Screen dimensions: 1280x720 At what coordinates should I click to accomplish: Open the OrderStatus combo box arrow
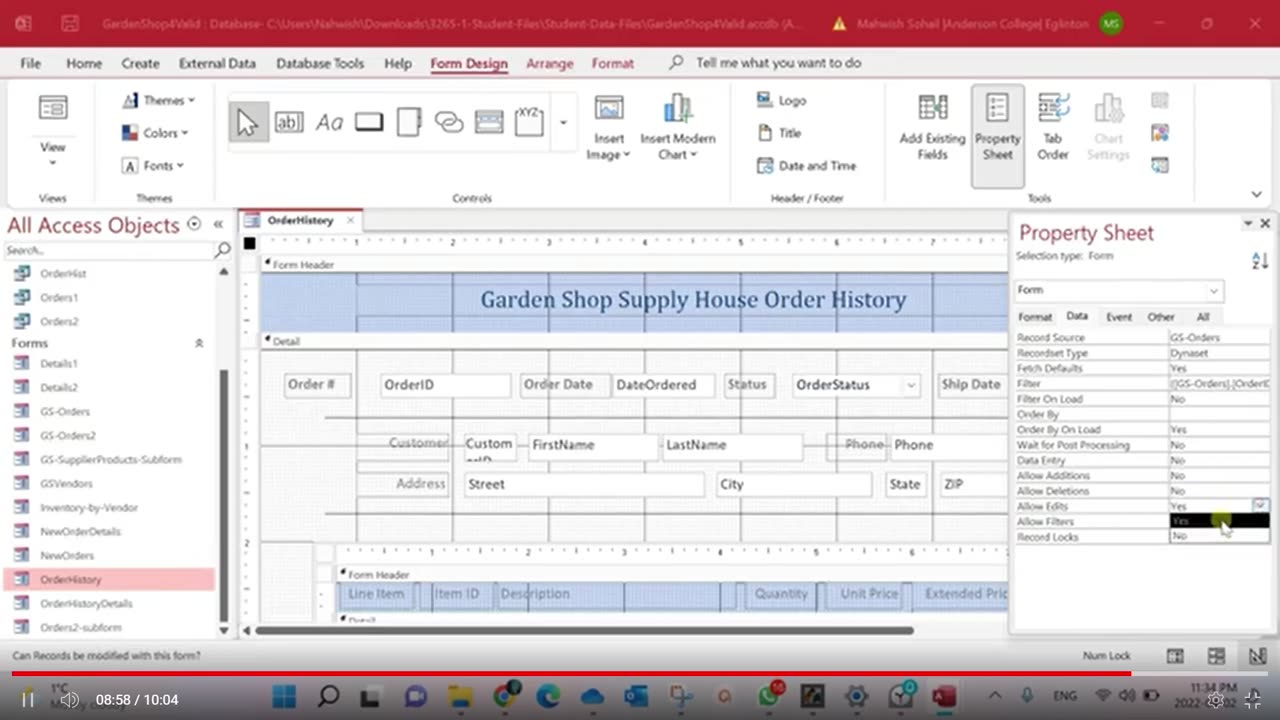click(911, 385)
